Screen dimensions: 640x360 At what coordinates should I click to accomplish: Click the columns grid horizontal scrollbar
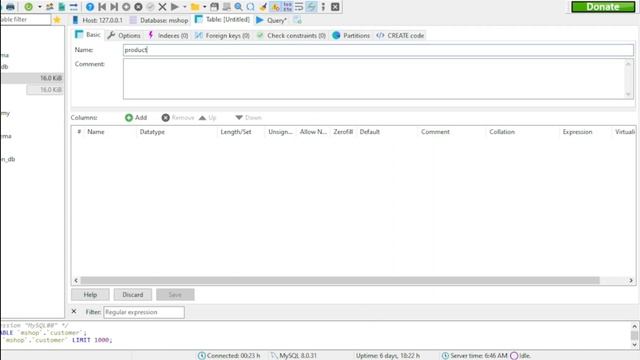tap(340, 280)
